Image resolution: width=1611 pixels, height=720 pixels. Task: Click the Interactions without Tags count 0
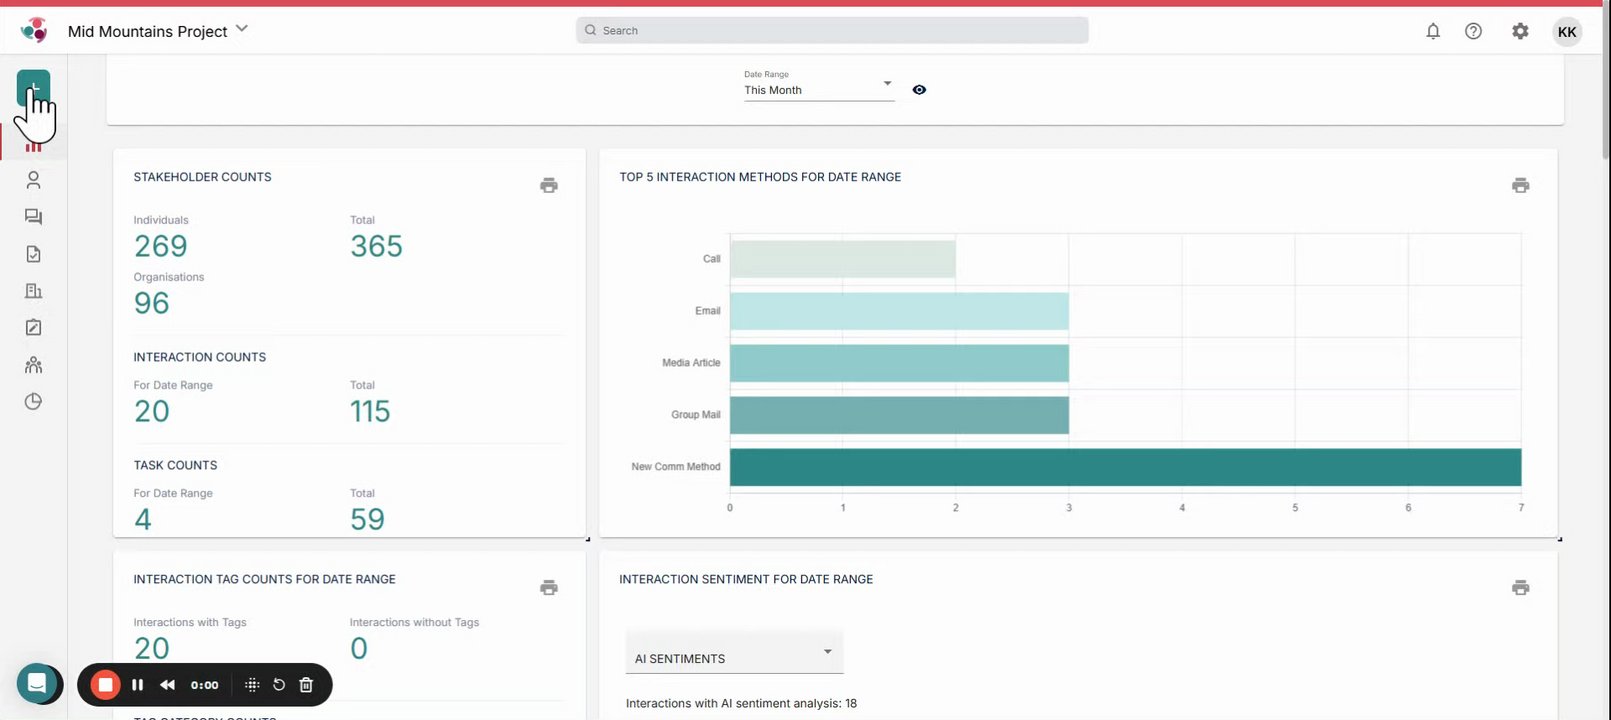coord(359,648)
